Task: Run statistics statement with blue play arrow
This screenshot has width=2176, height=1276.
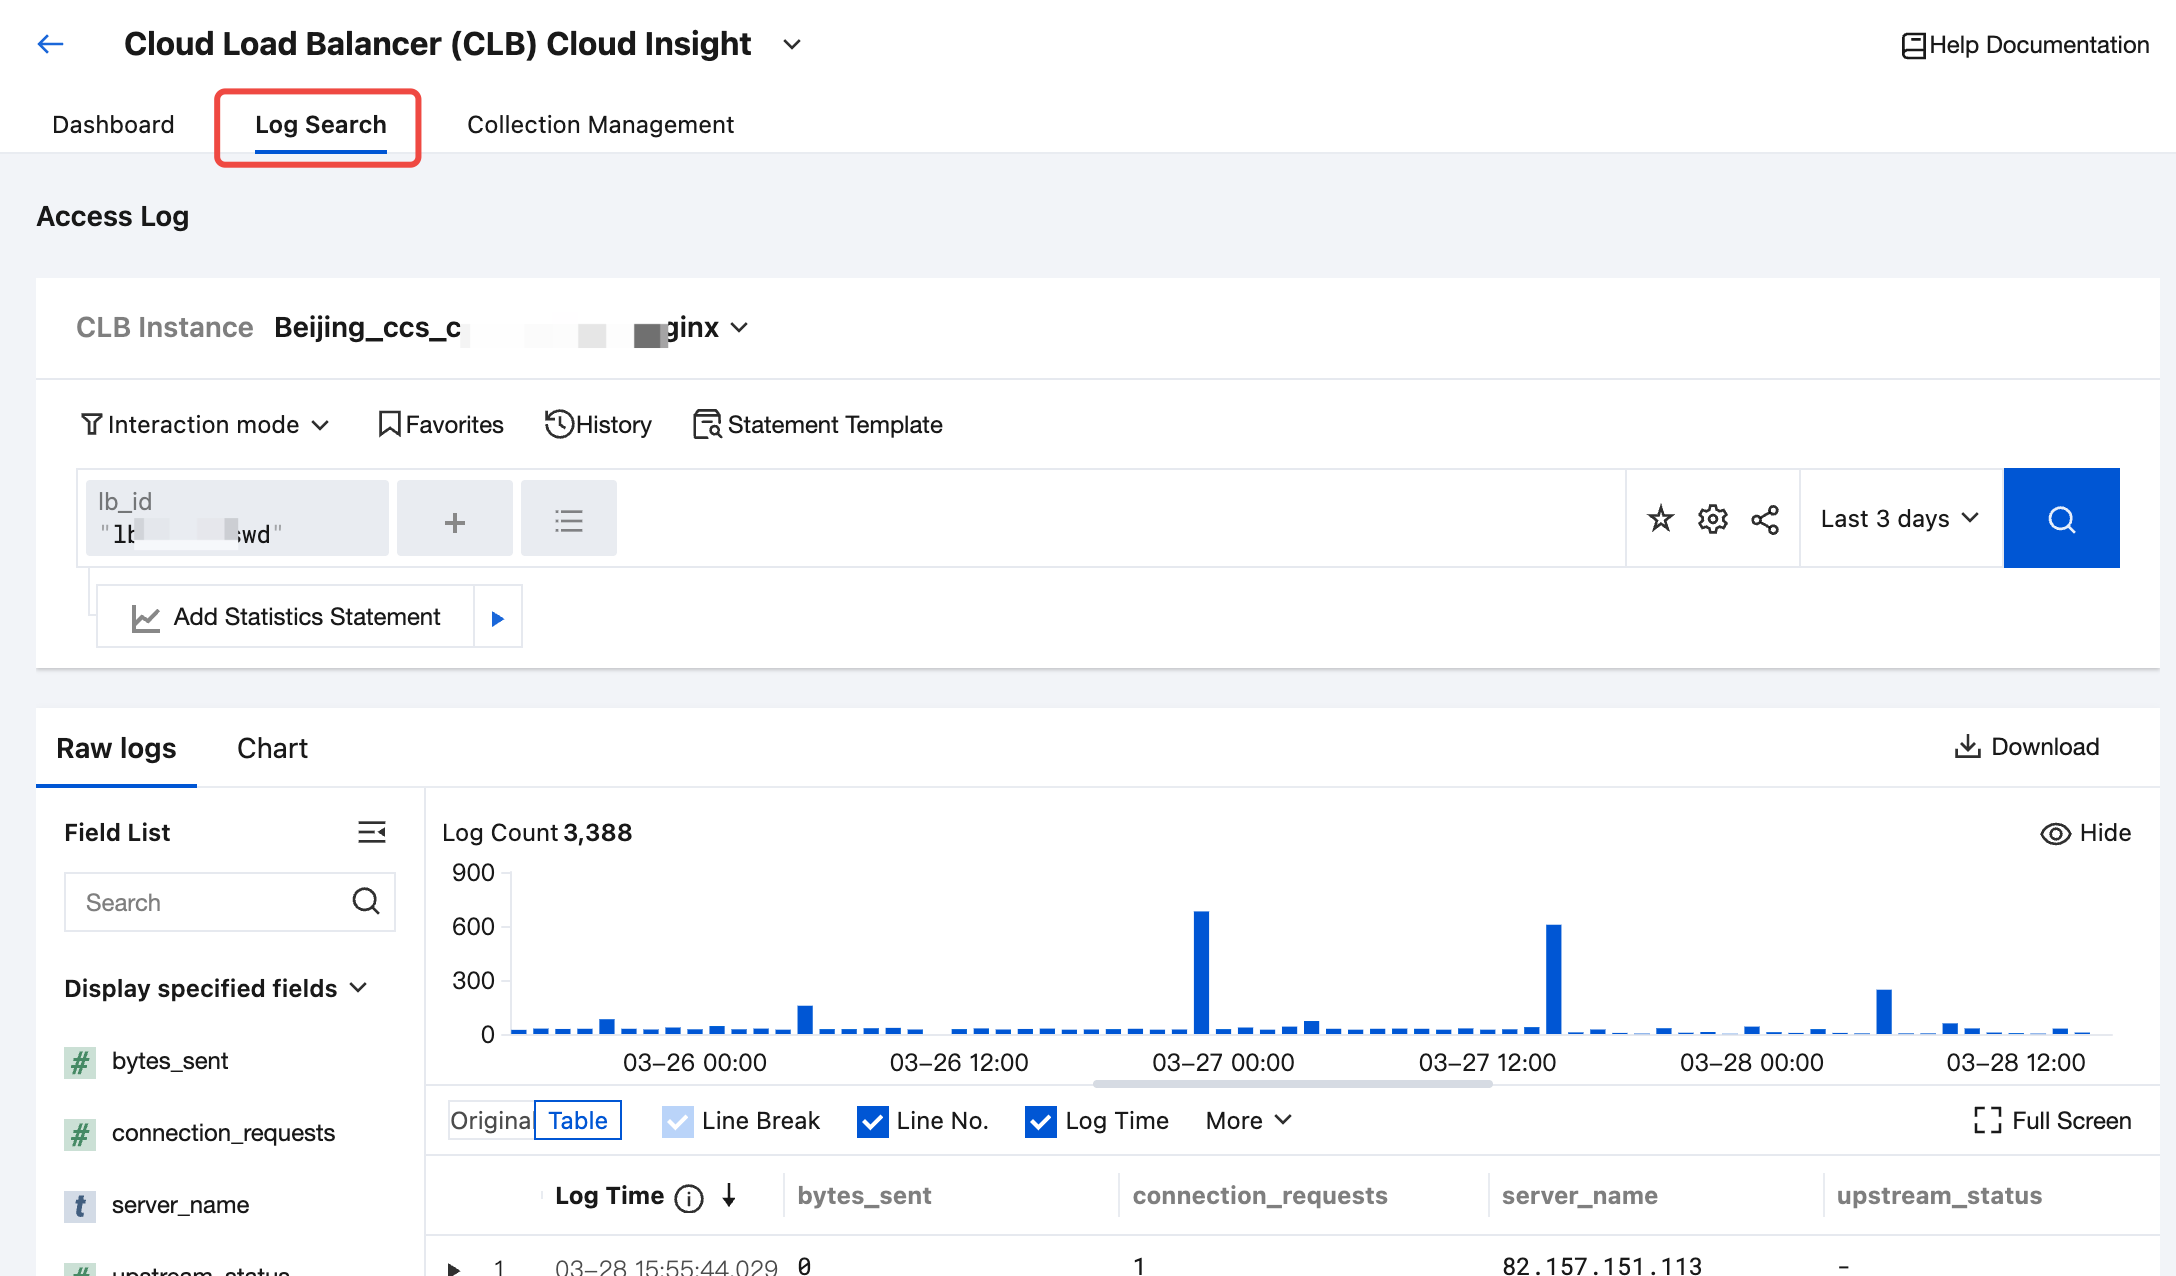Action: click(x=497, y=618)
